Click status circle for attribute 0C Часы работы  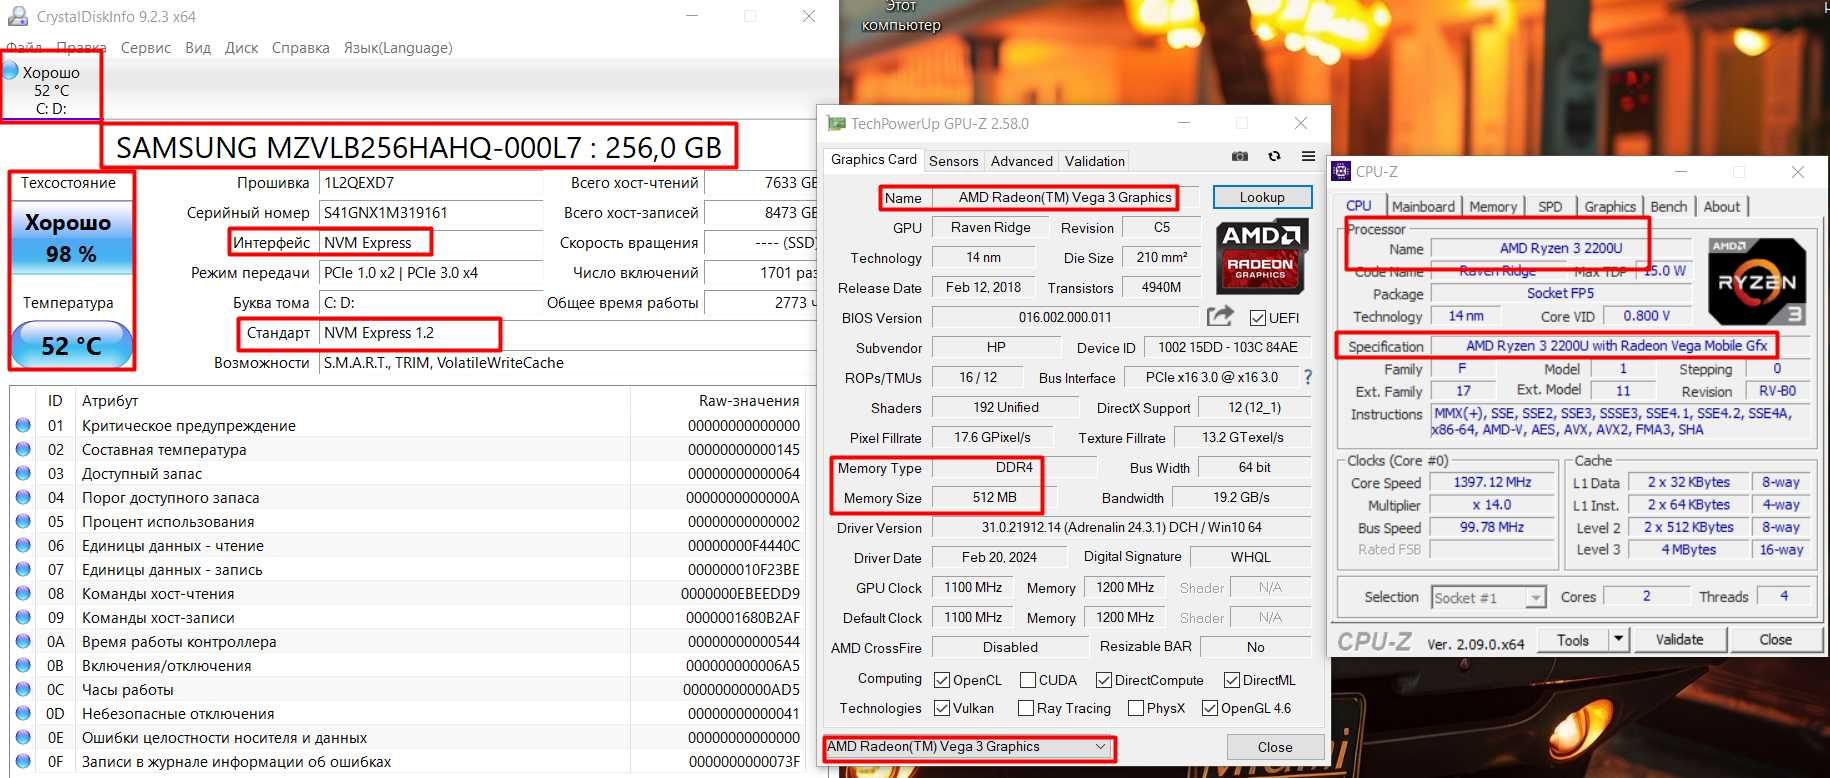coord(23,689)
